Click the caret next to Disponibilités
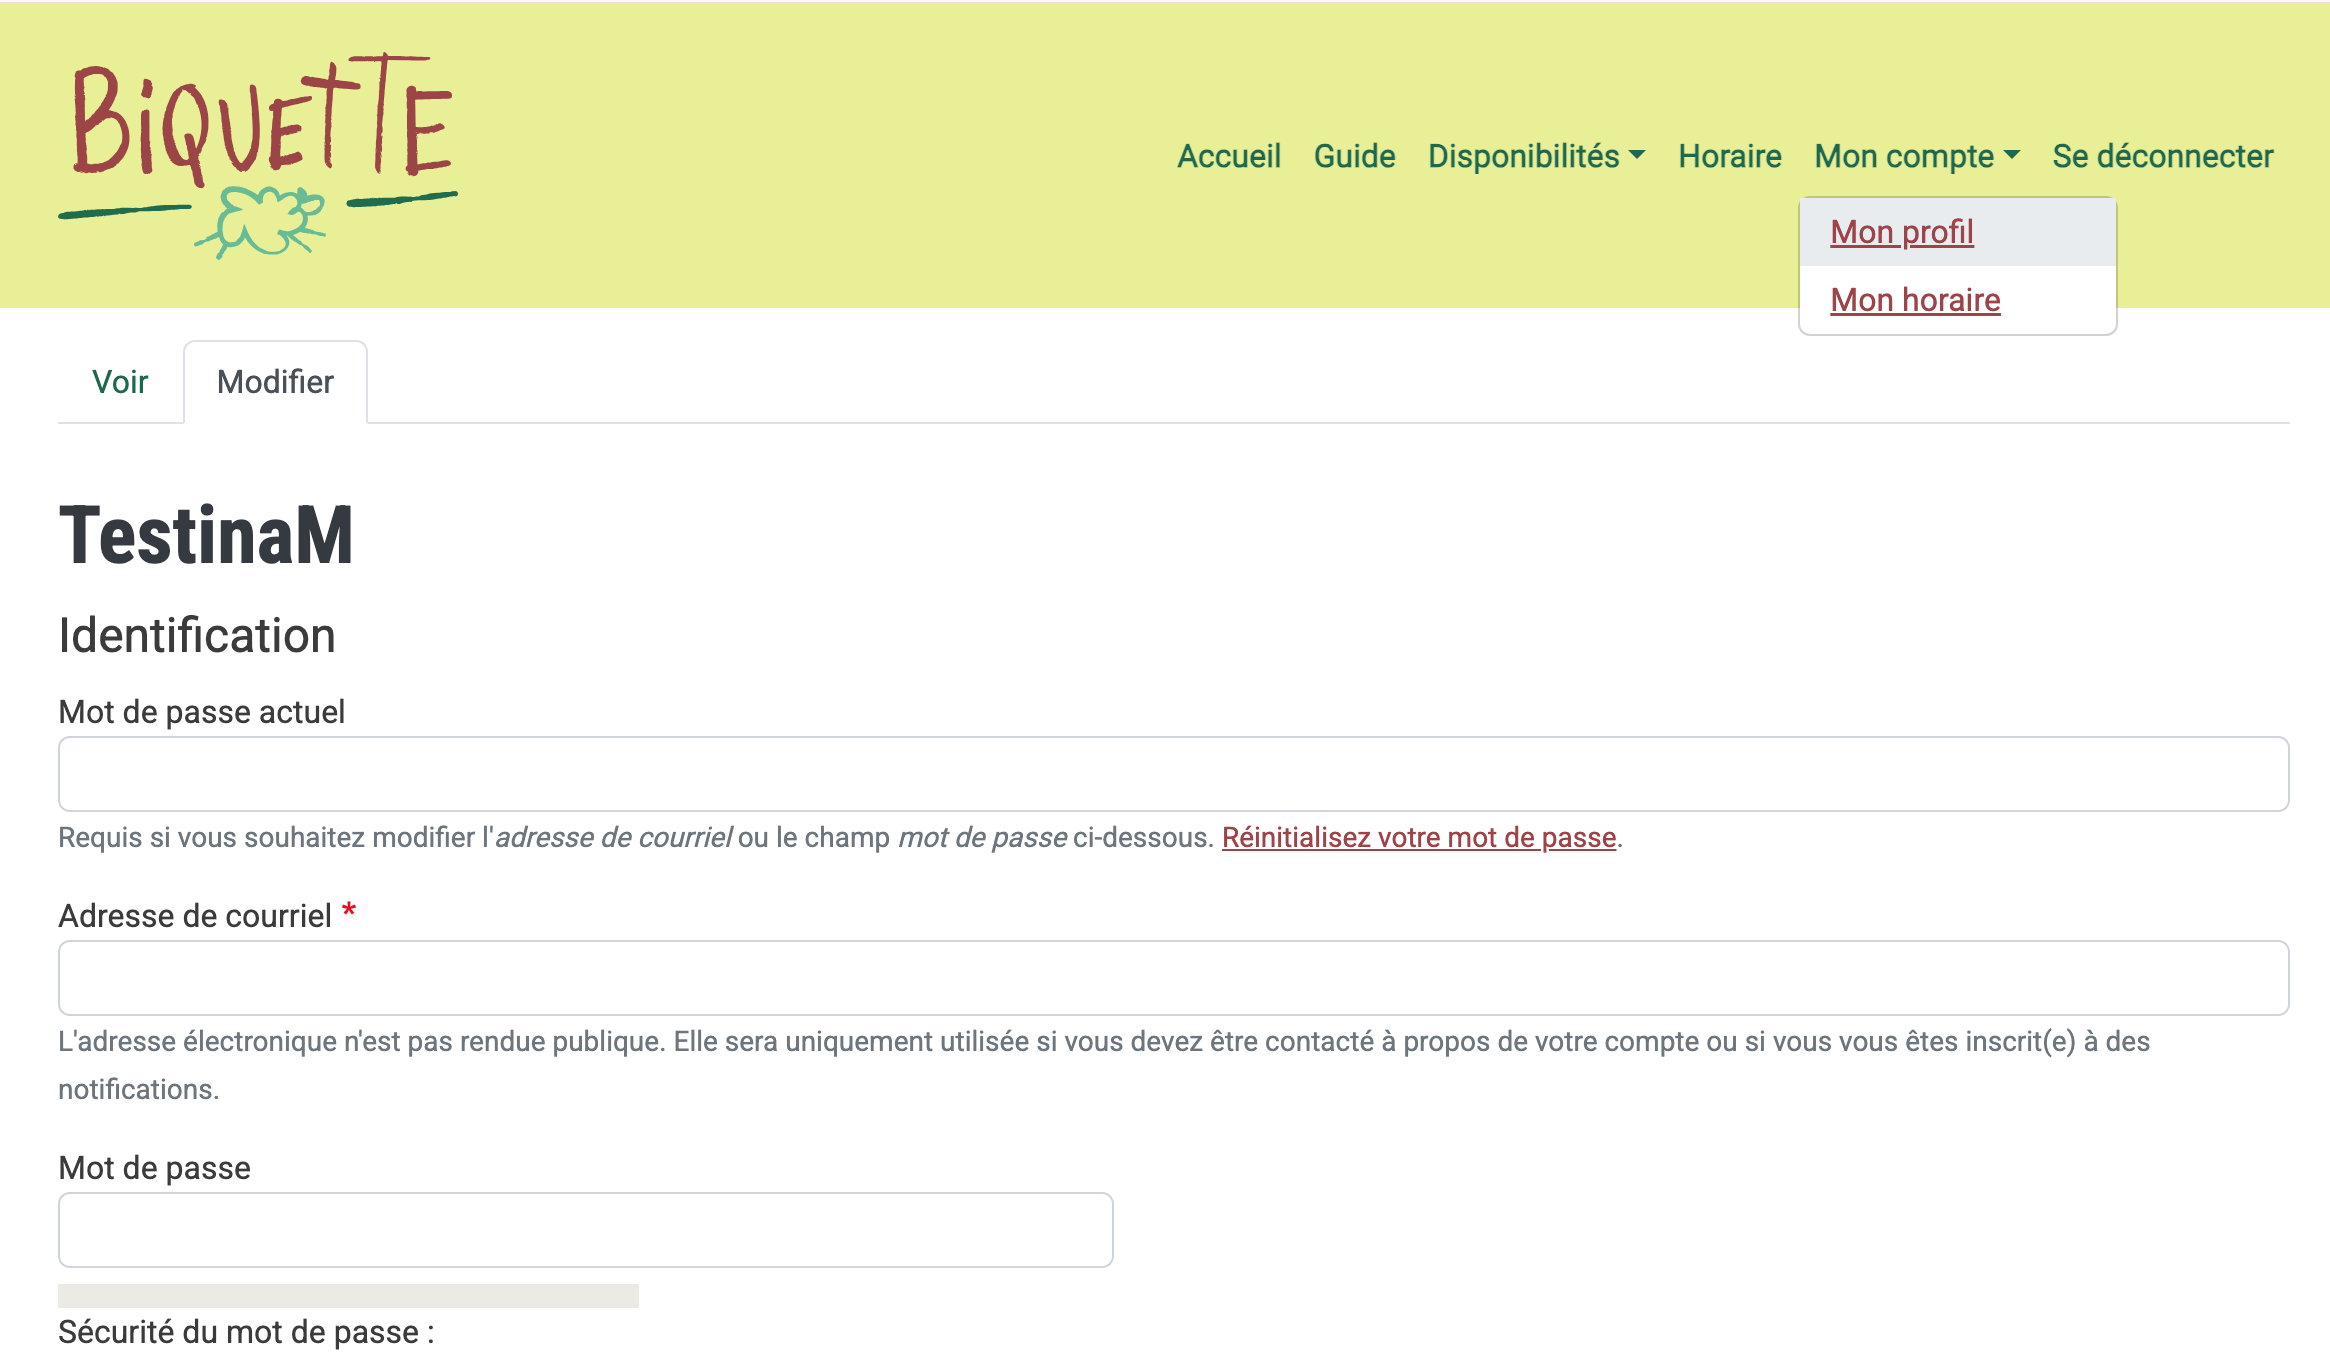The image size is (2330, 1370). (1637, 156)
